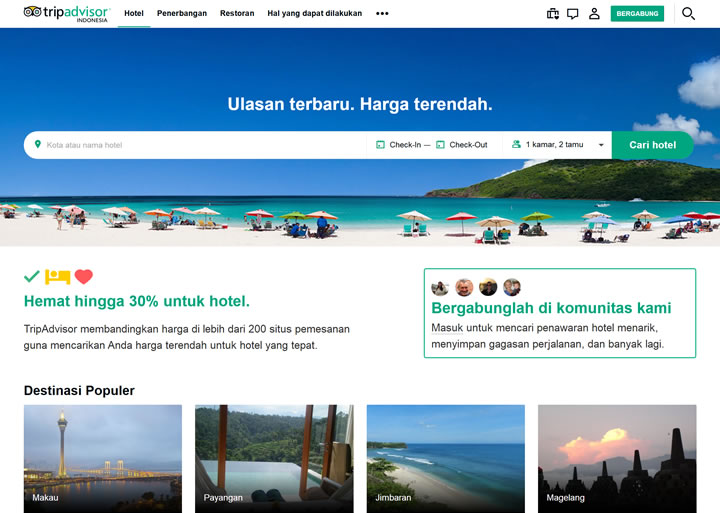Go to the Penerbangan menu item
Viewport: 720px width, 513px height.
point(181,14)
